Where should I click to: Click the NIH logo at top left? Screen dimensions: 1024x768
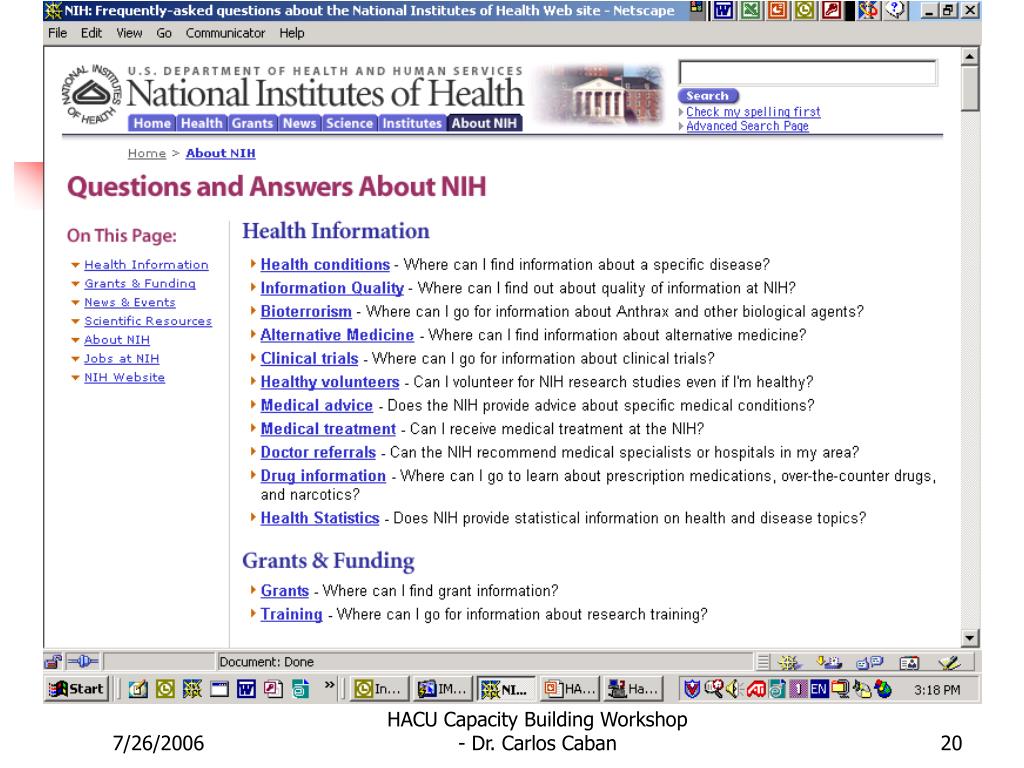click(91, 95)
